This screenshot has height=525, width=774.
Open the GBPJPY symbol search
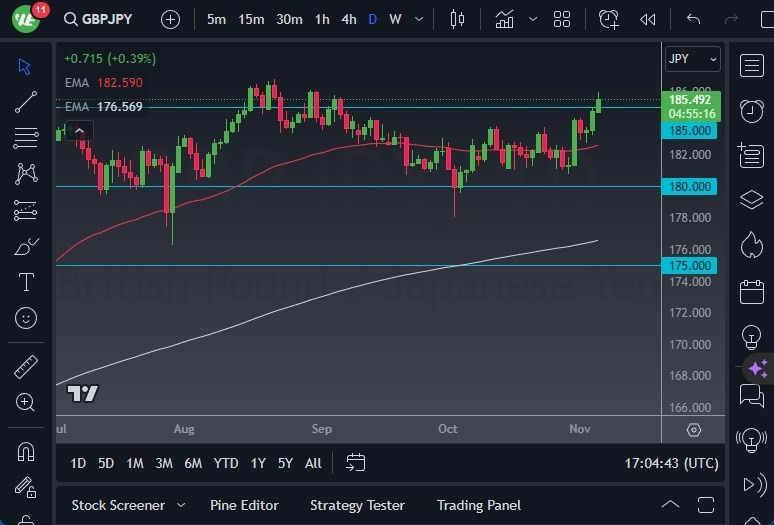point(98,19)
